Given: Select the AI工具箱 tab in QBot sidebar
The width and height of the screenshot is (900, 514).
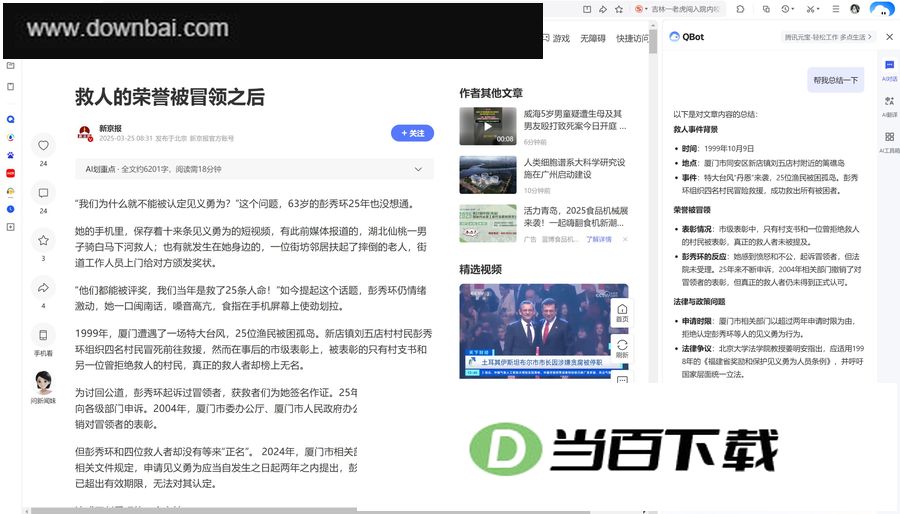Looking at the screenshot, I should (x=889, y=142).
